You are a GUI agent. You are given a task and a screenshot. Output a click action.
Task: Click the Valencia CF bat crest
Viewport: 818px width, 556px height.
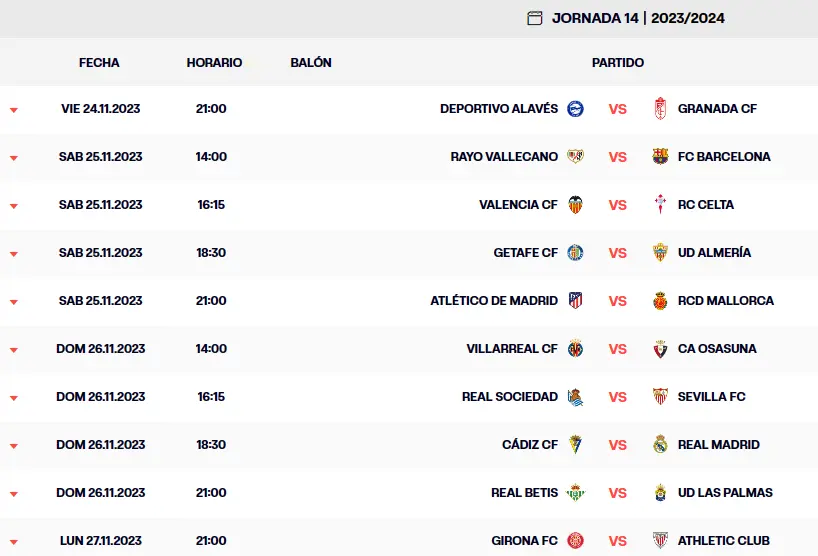(x=575, y=204)
